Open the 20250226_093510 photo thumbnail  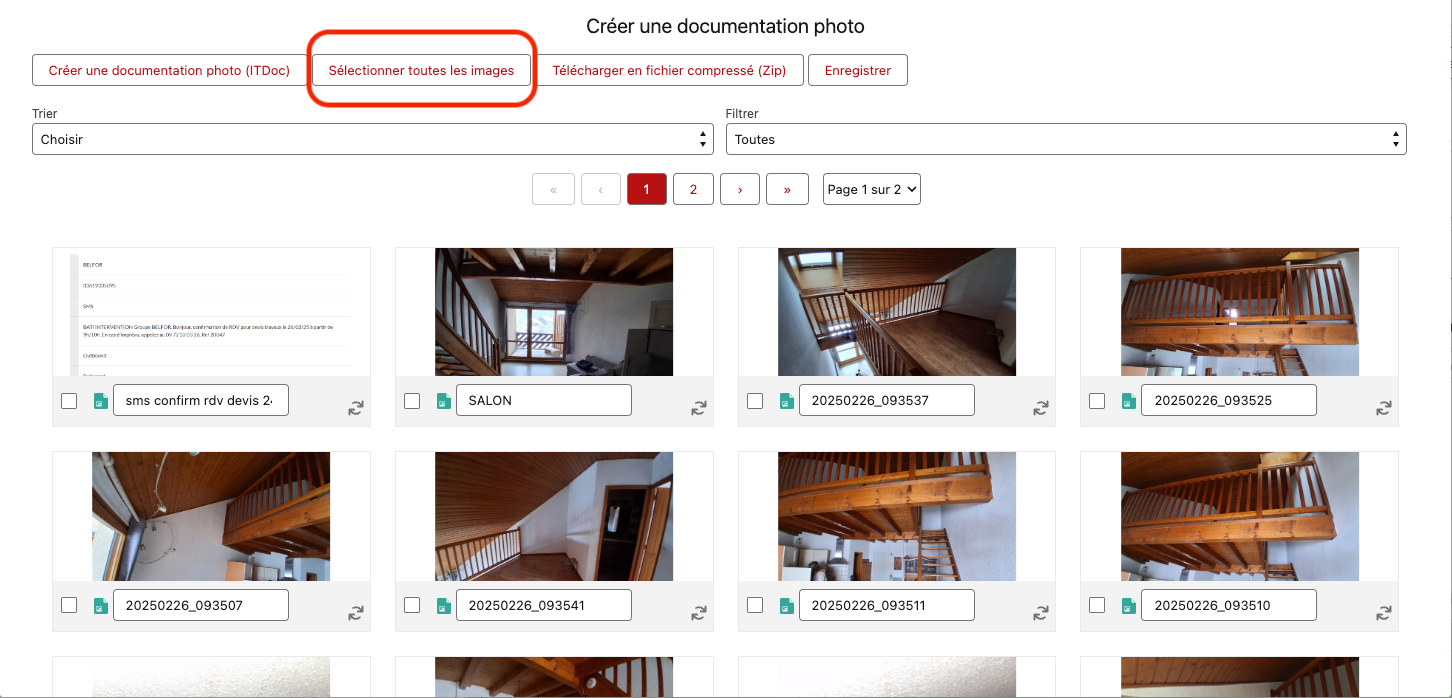coord(1240,516)
